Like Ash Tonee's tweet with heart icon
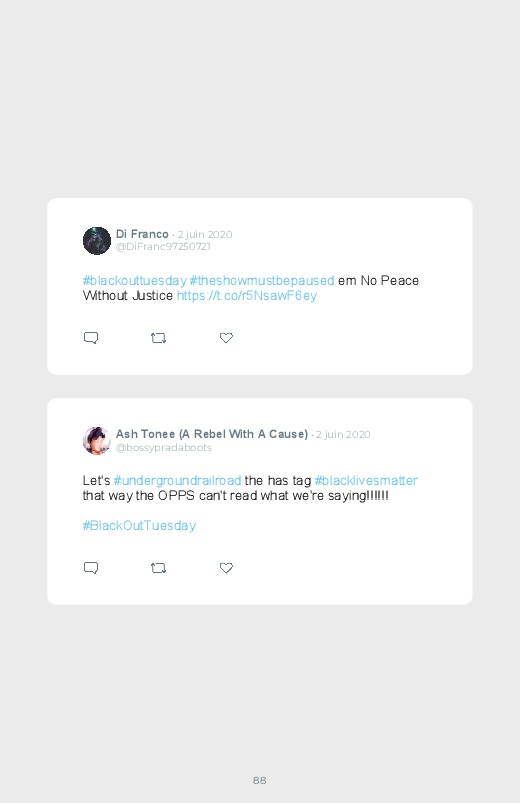The image size is (520, 803). tap(226, 567)
